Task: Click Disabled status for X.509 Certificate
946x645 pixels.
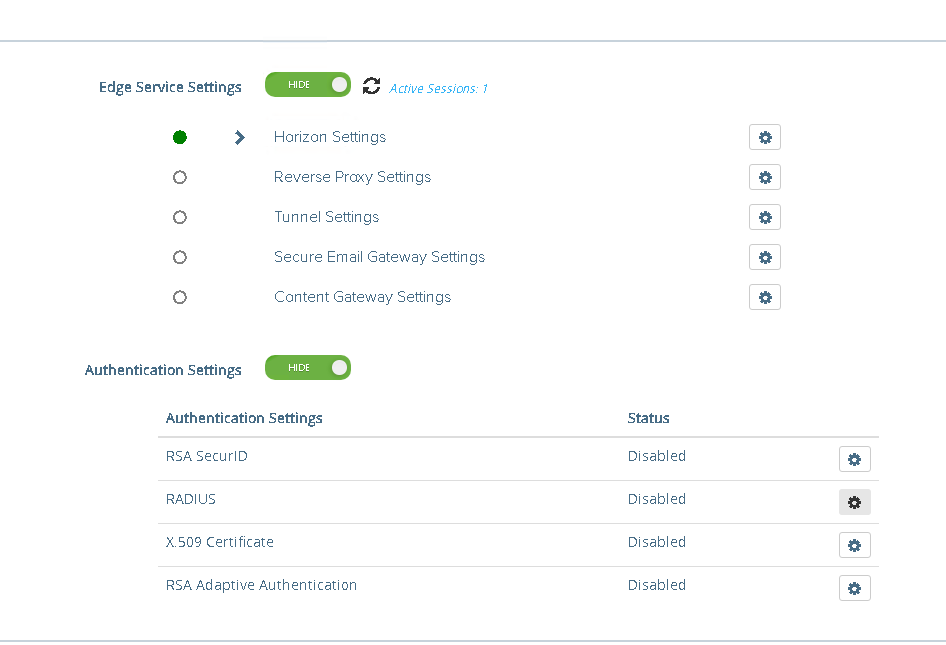Action: point(656,542)
